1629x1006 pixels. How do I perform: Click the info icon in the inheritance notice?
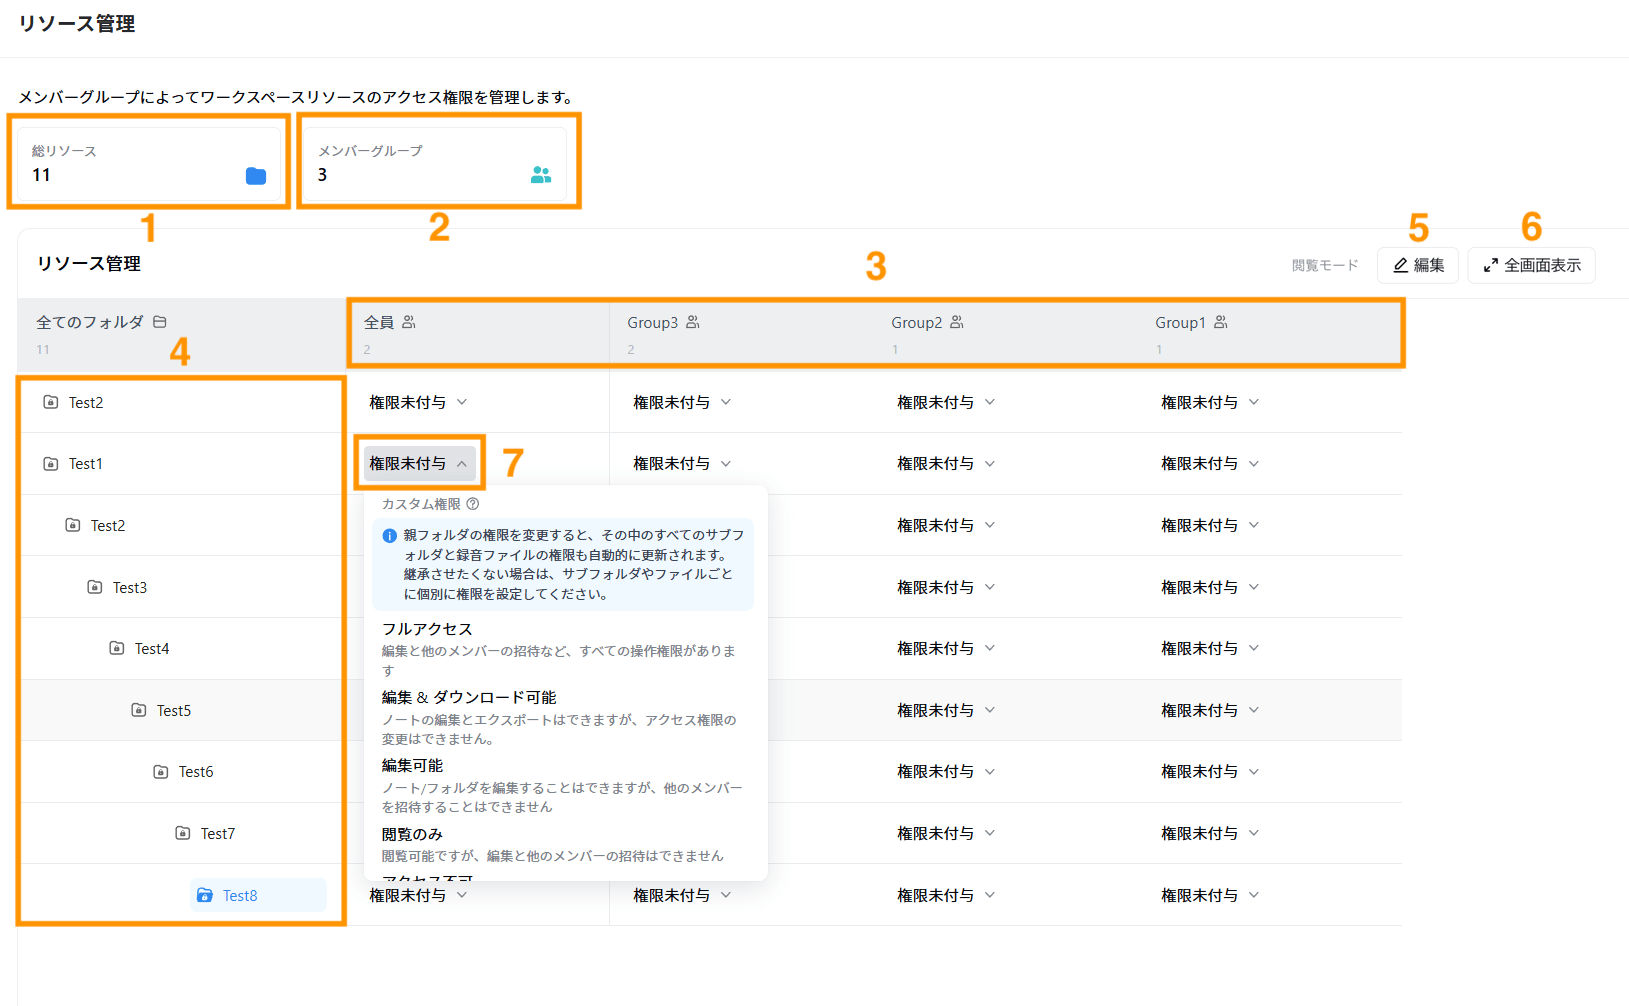click(390, 536)
